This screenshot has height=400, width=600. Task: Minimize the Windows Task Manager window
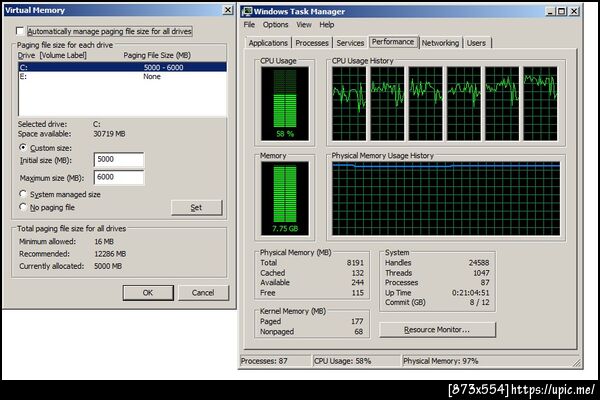tap(550, 11)
